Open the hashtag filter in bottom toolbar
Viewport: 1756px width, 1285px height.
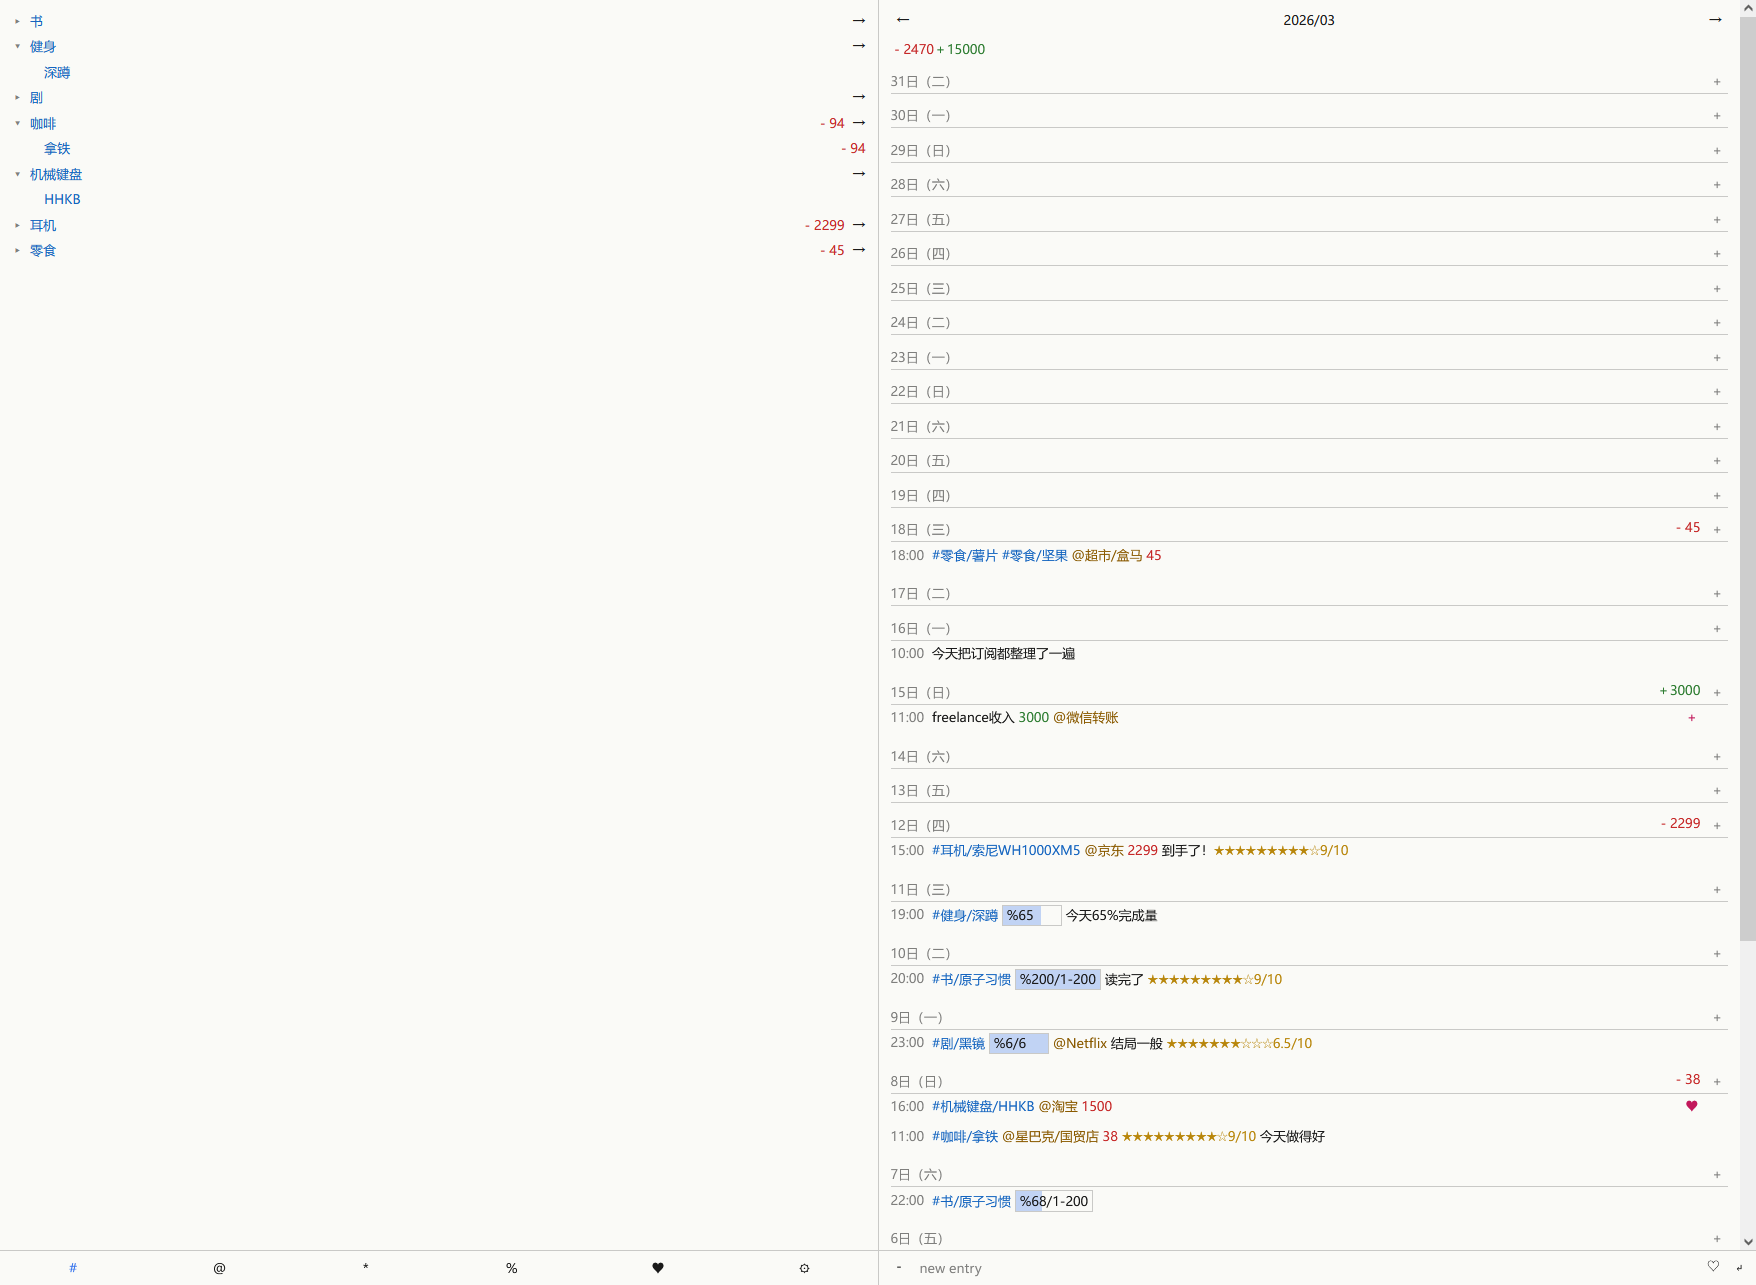[x=73, y=1268]
